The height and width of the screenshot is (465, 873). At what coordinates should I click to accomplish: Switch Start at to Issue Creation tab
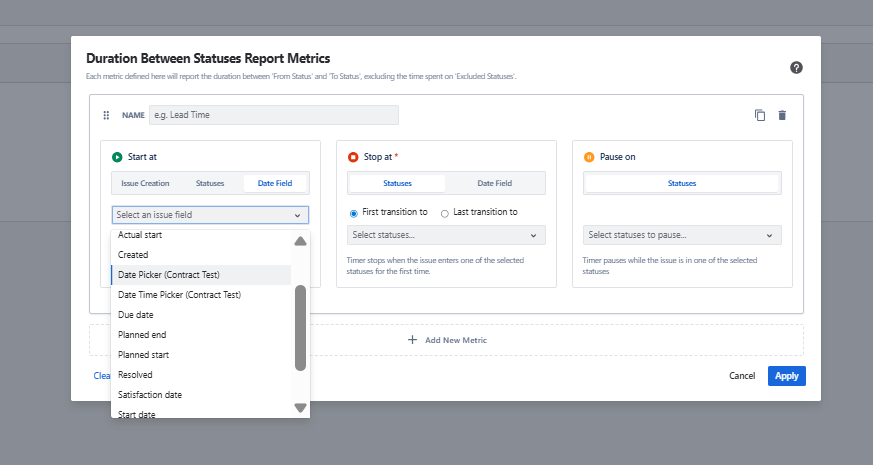coord(145,183)
